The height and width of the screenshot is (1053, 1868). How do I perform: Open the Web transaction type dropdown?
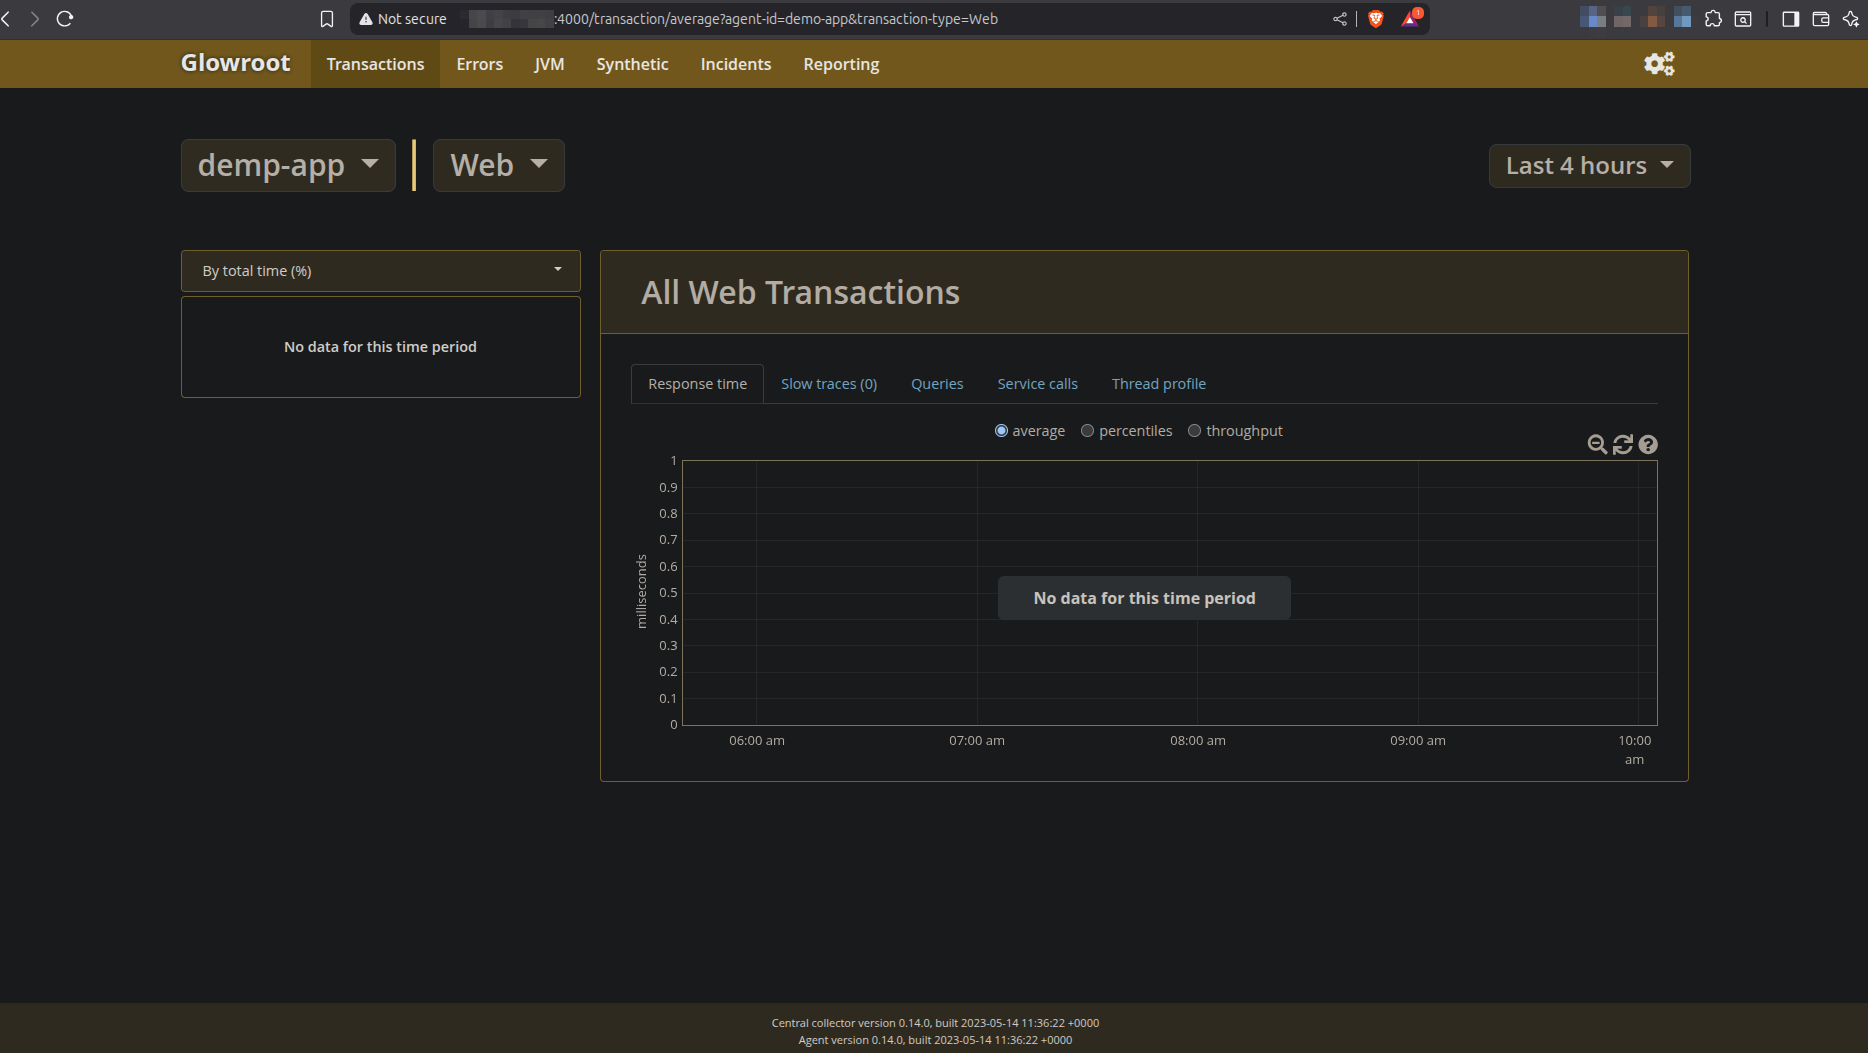[498, 165]
